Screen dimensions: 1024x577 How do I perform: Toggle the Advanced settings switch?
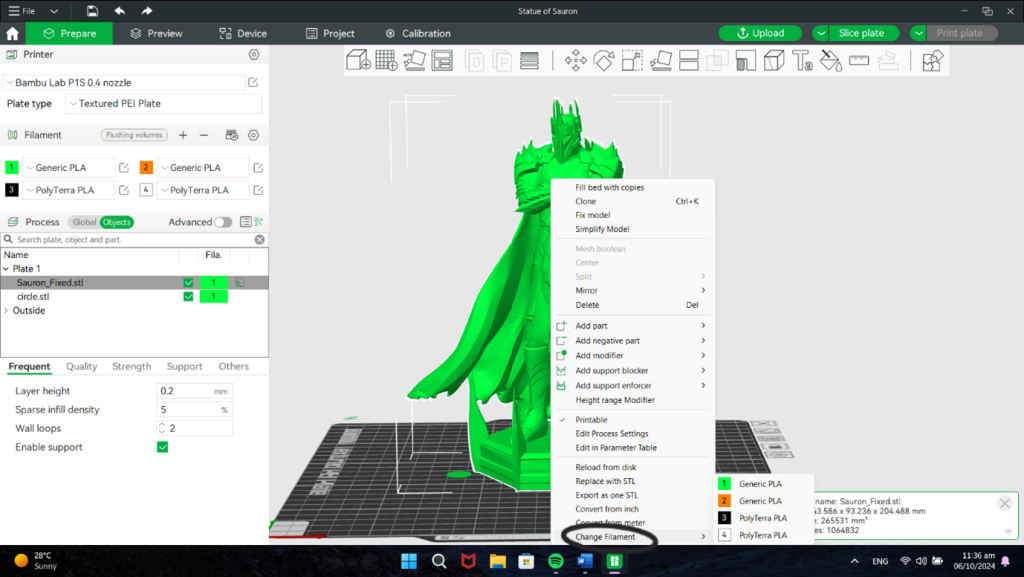tap(222, 222)
